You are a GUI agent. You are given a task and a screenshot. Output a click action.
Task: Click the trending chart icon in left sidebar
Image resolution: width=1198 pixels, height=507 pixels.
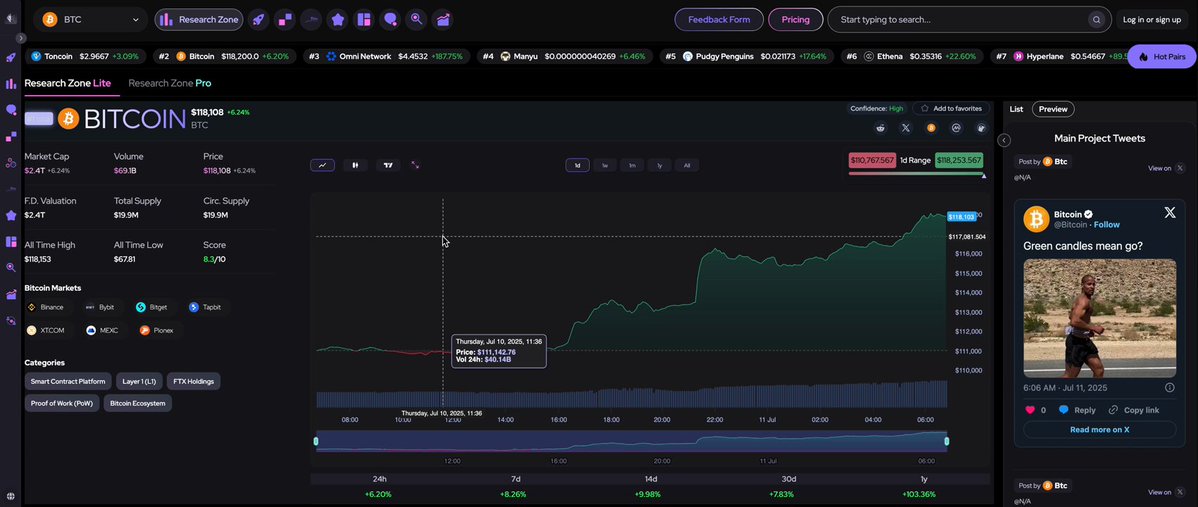tap(11, 295)
